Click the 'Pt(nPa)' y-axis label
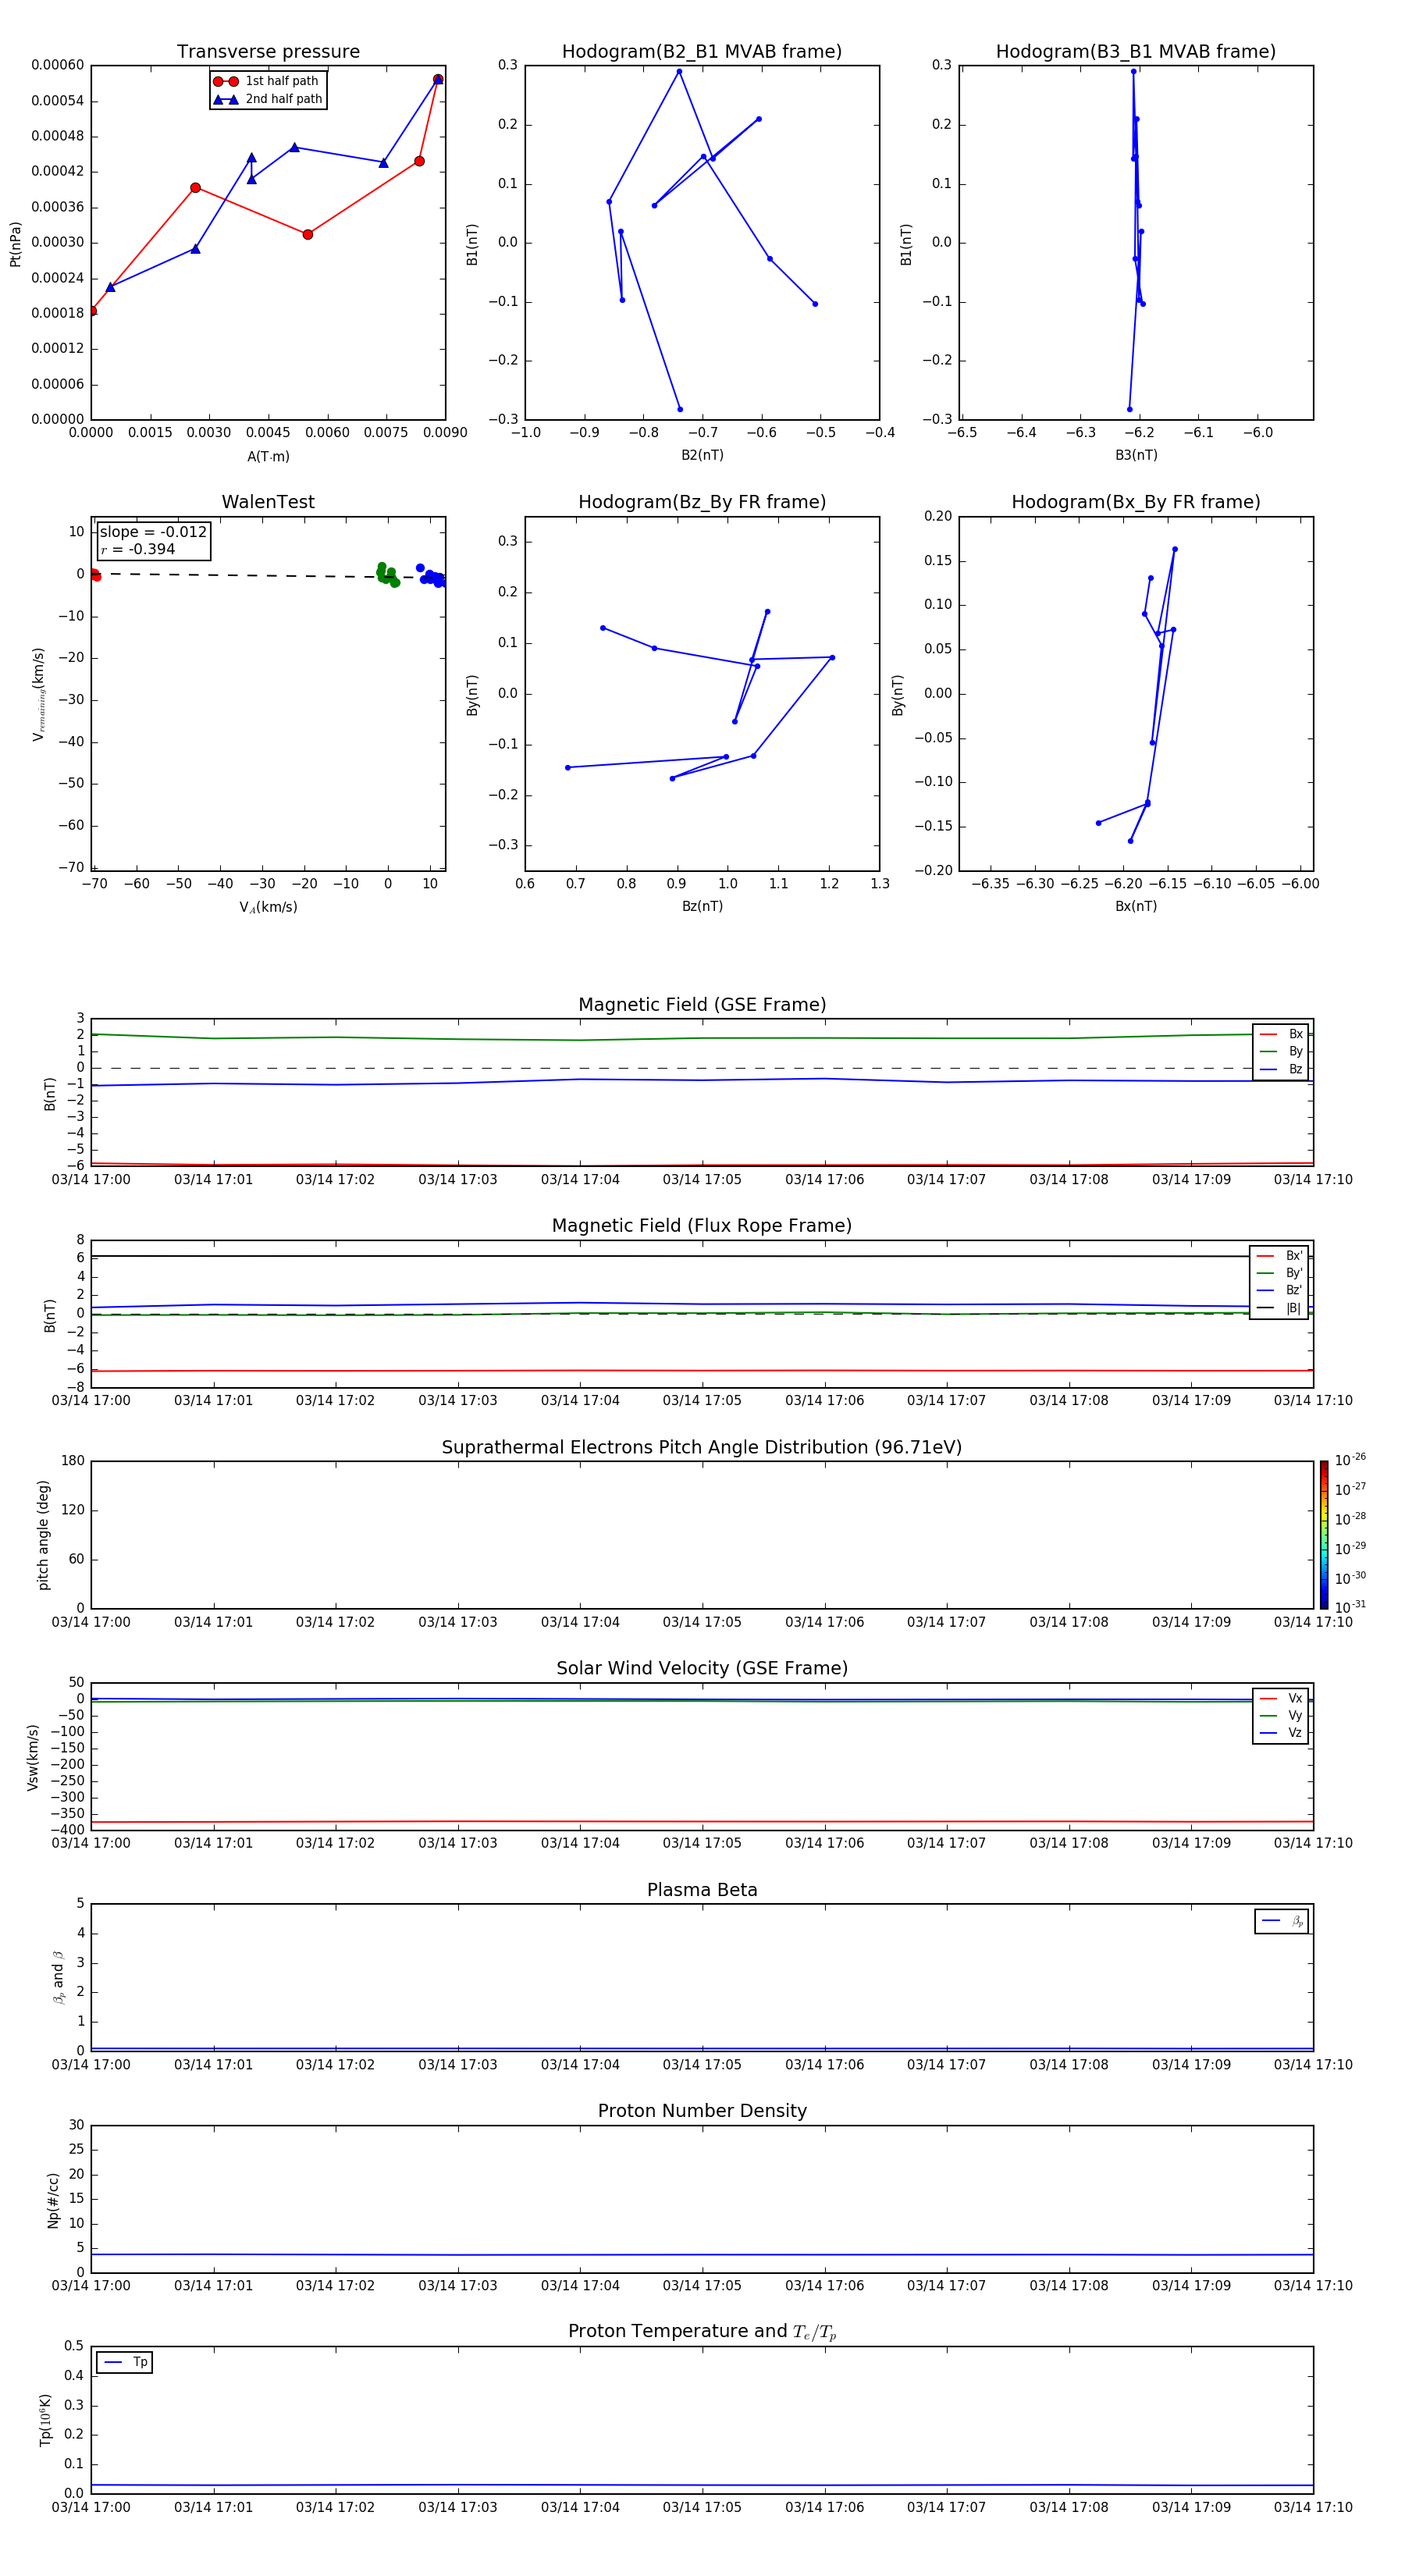The image size is (1405, 2576). (x=15, y=243)
